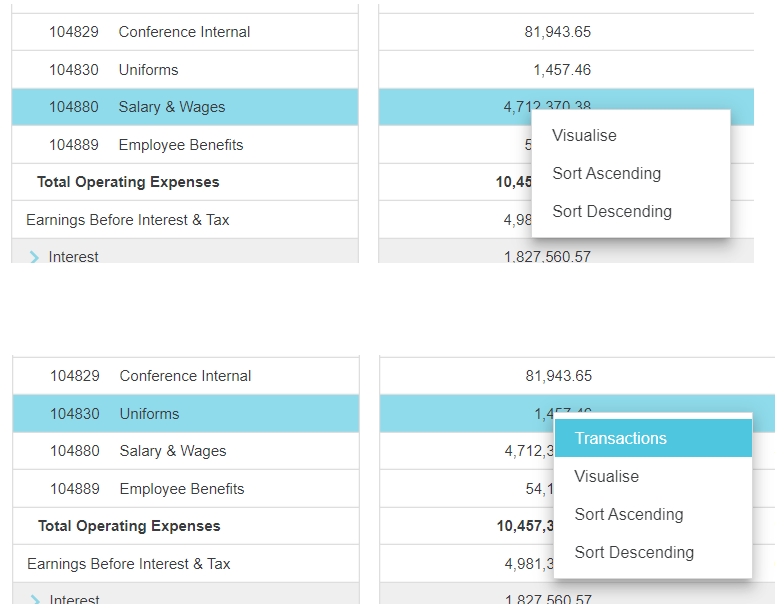784x614 pixels.
Task: Pick Sort Descending in the lower context menu
Action: coord(633,553)
